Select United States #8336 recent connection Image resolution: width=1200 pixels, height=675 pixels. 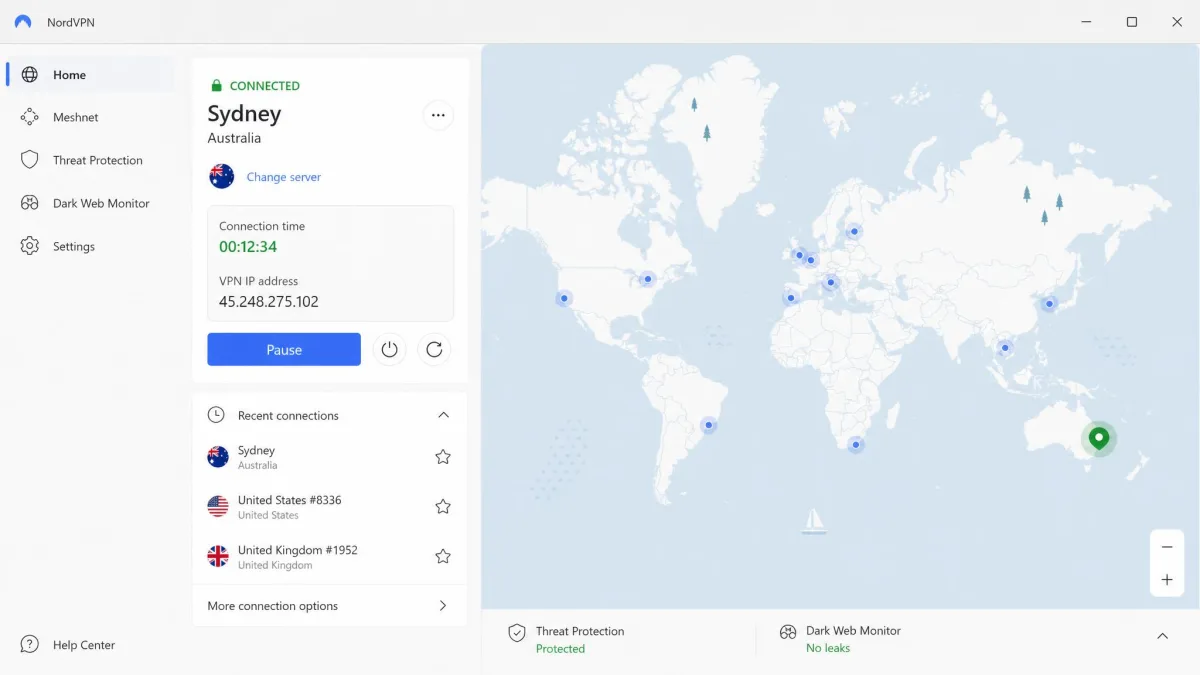click(x=330, y=507)
